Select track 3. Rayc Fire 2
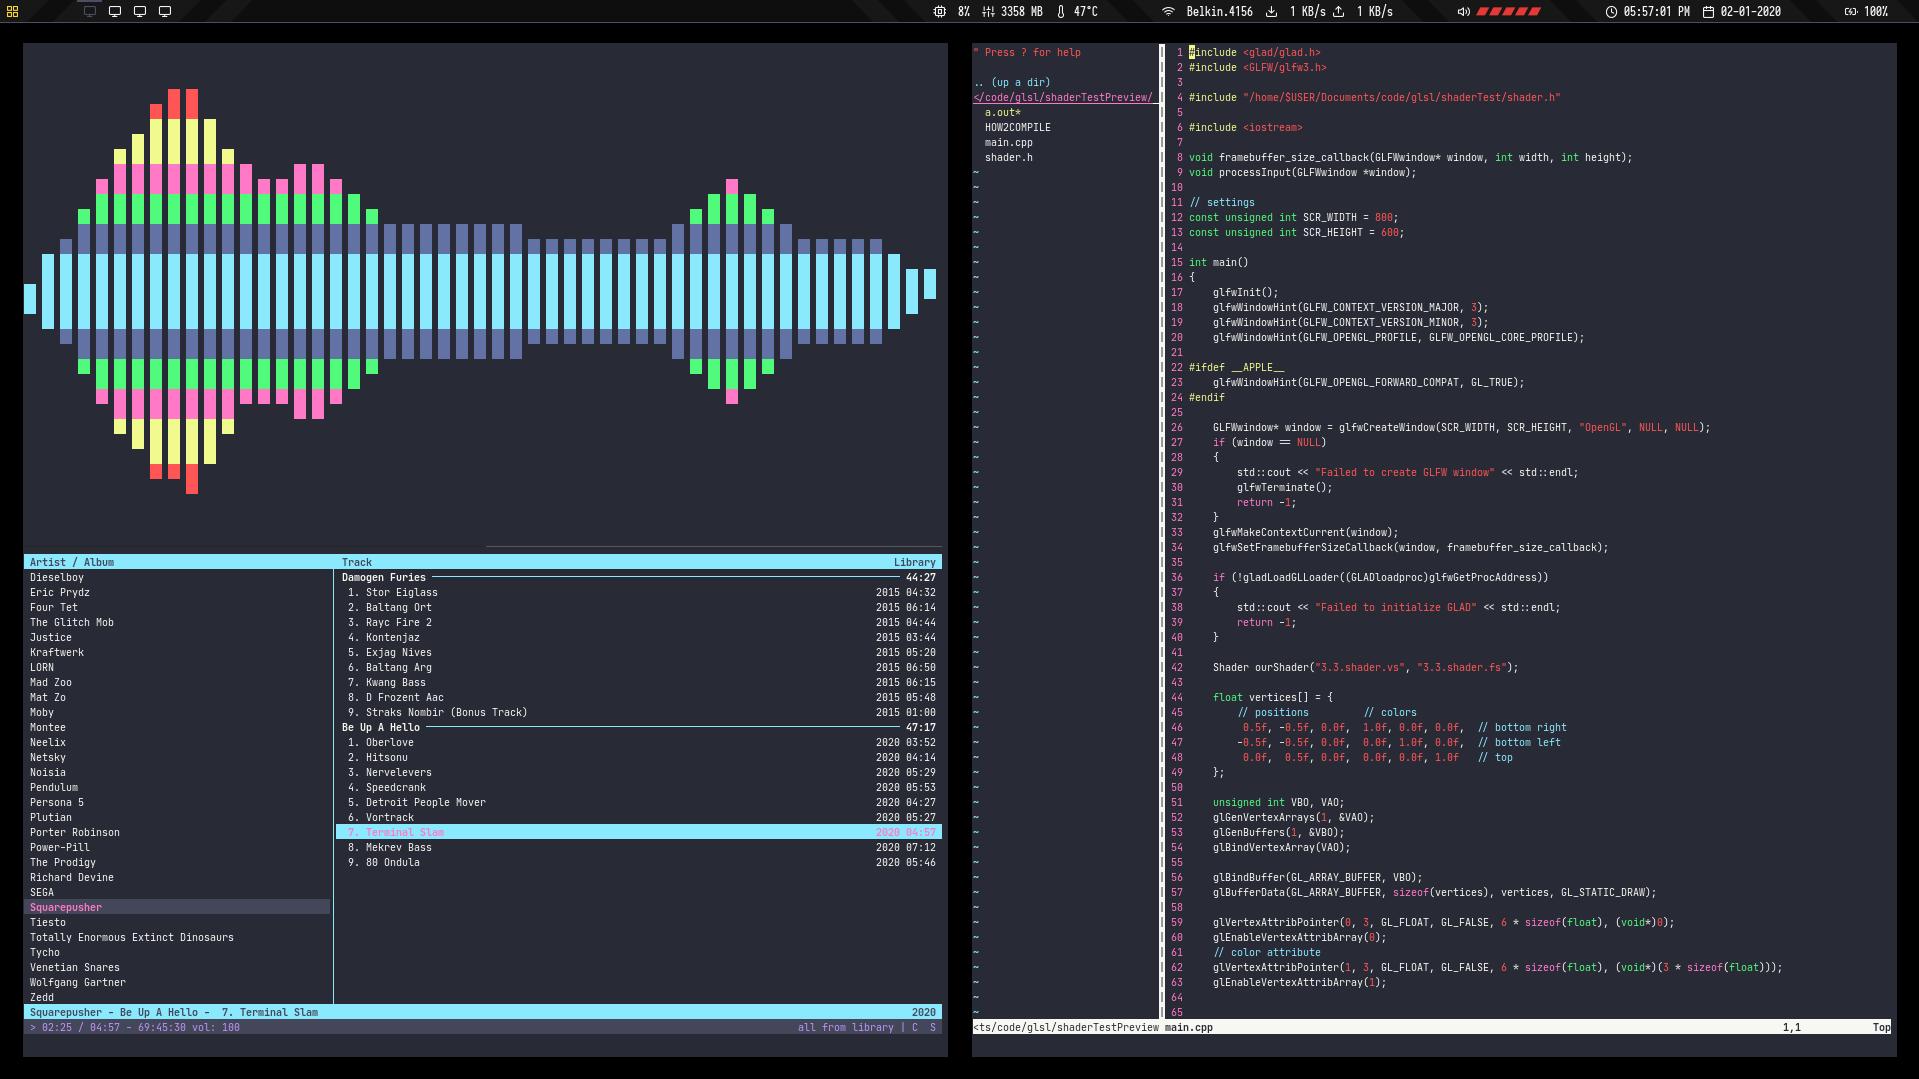 pos(639,622)
